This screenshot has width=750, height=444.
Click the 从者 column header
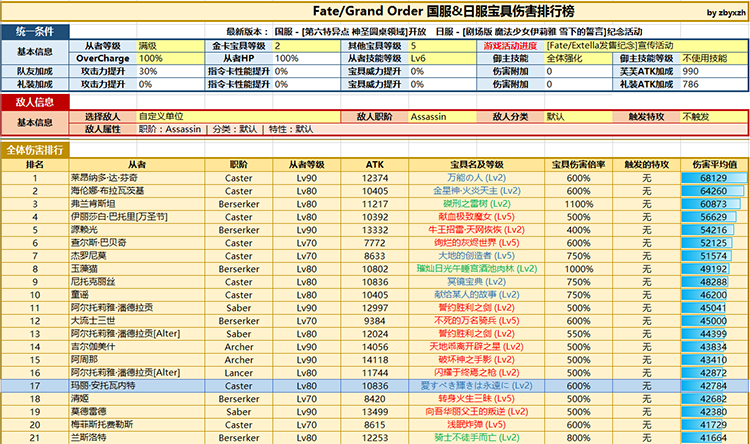tap(137, 165)
